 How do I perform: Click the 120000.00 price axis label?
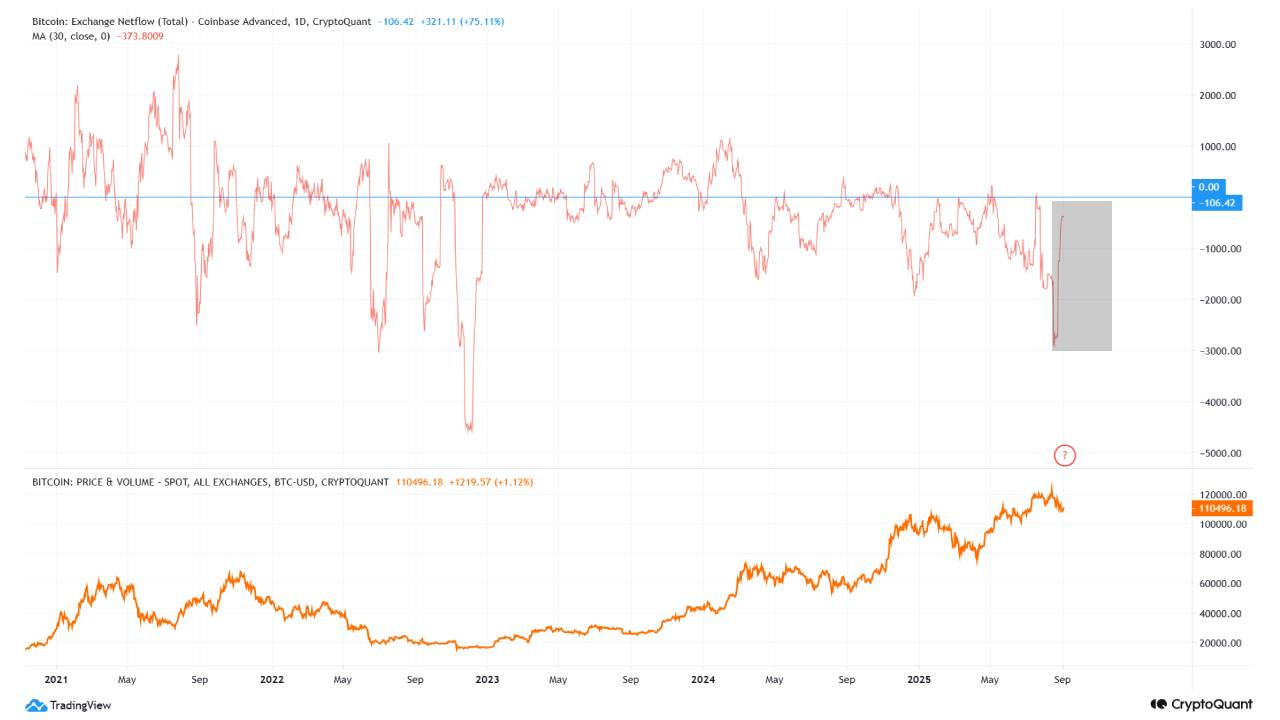tap(1221, 495)
